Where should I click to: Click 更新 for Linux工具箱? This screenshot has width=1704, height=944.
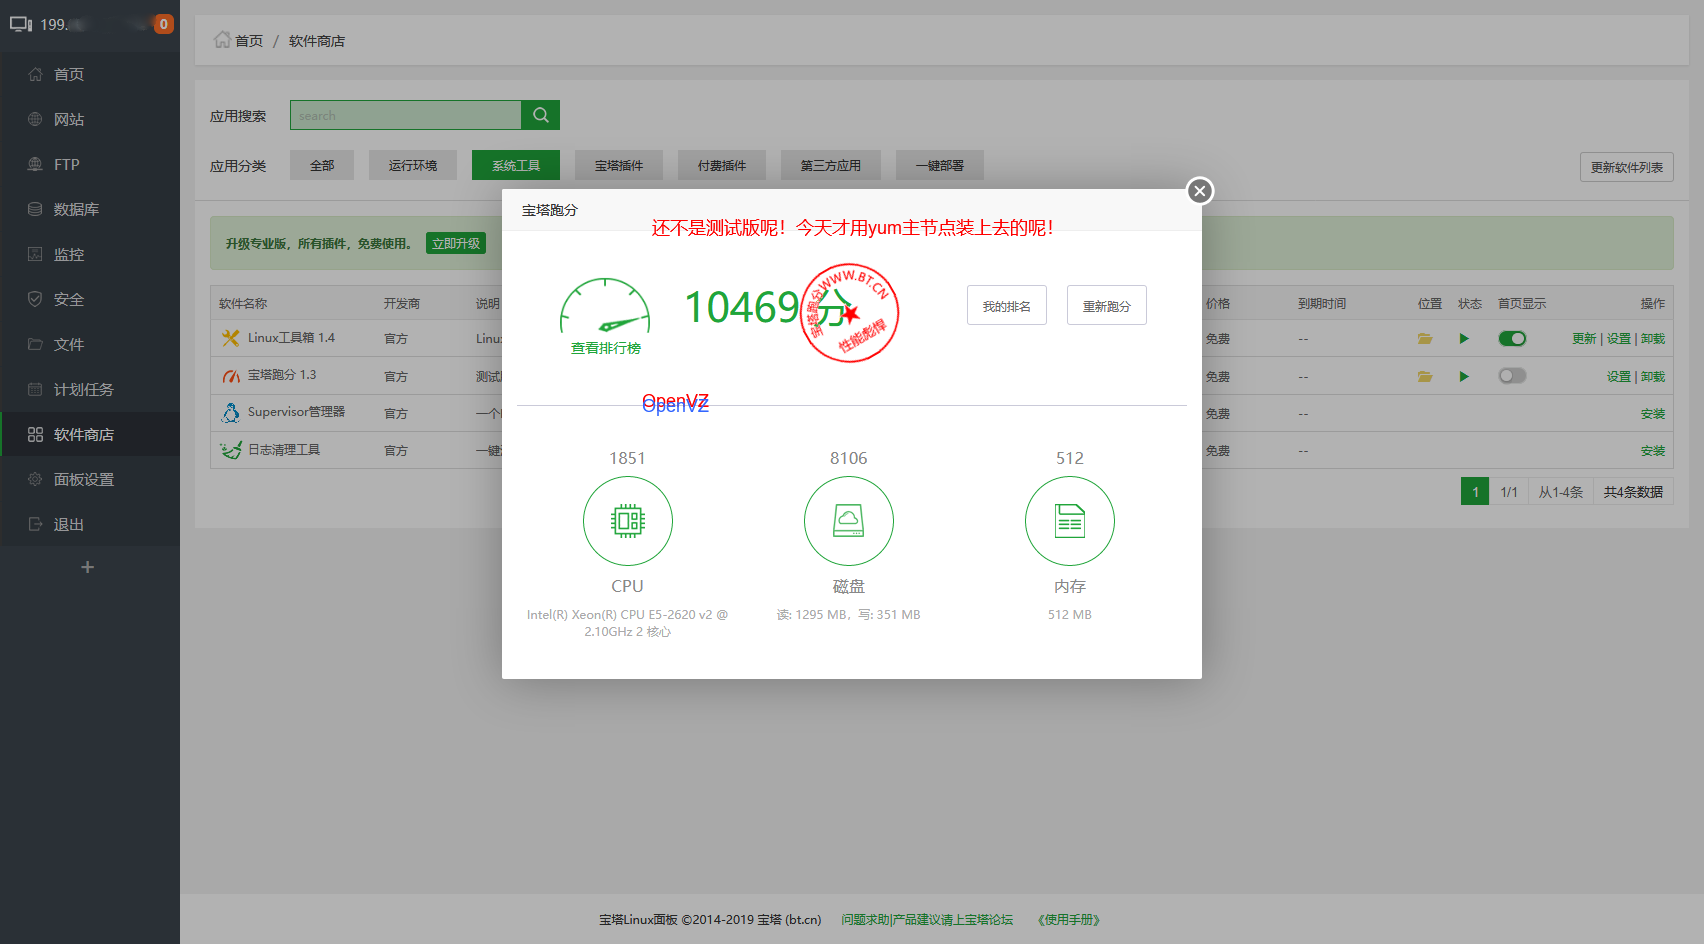1584,339
